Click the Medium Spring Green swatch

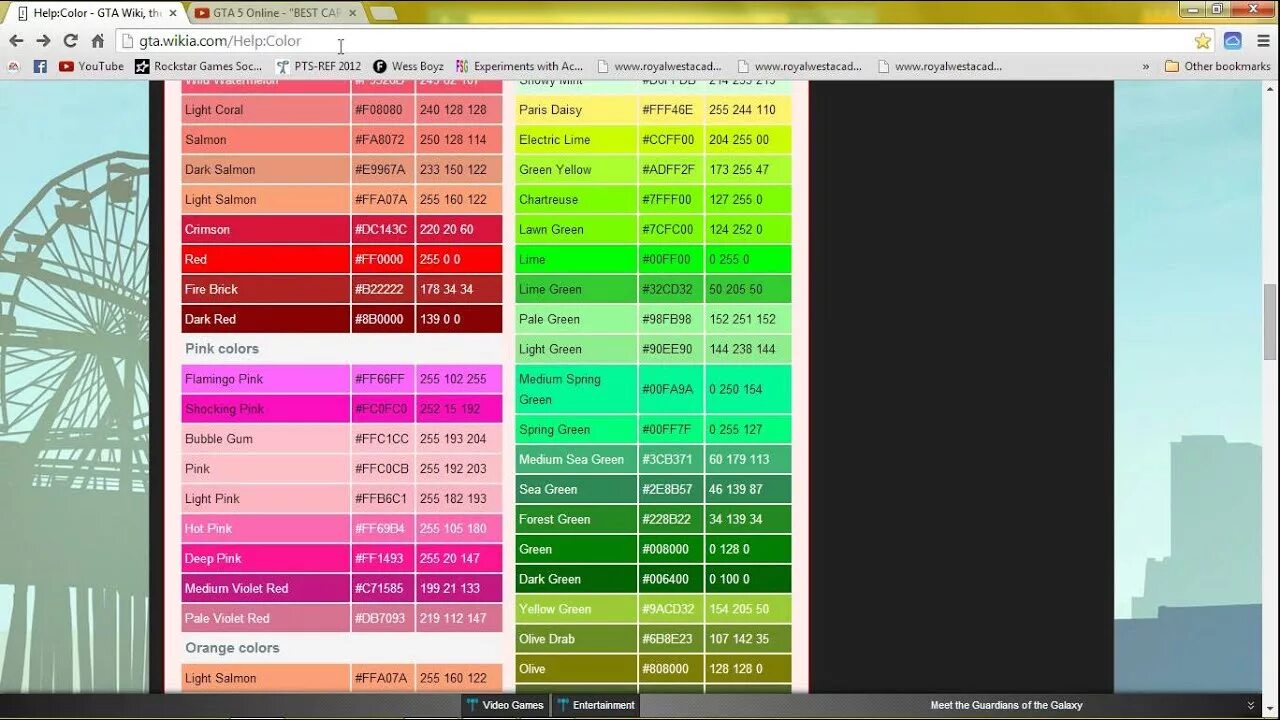pos(576,389)
